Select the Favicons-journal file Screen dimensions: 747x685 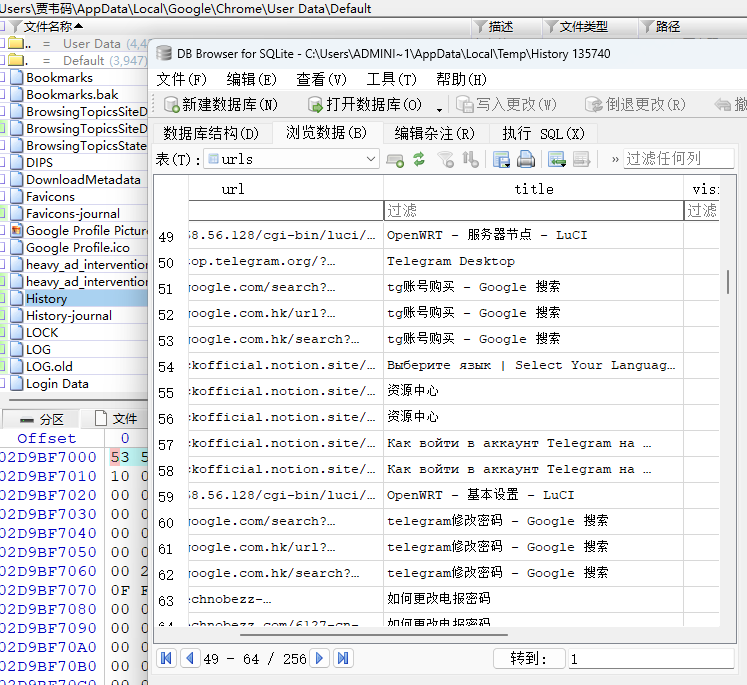(72, 214)
